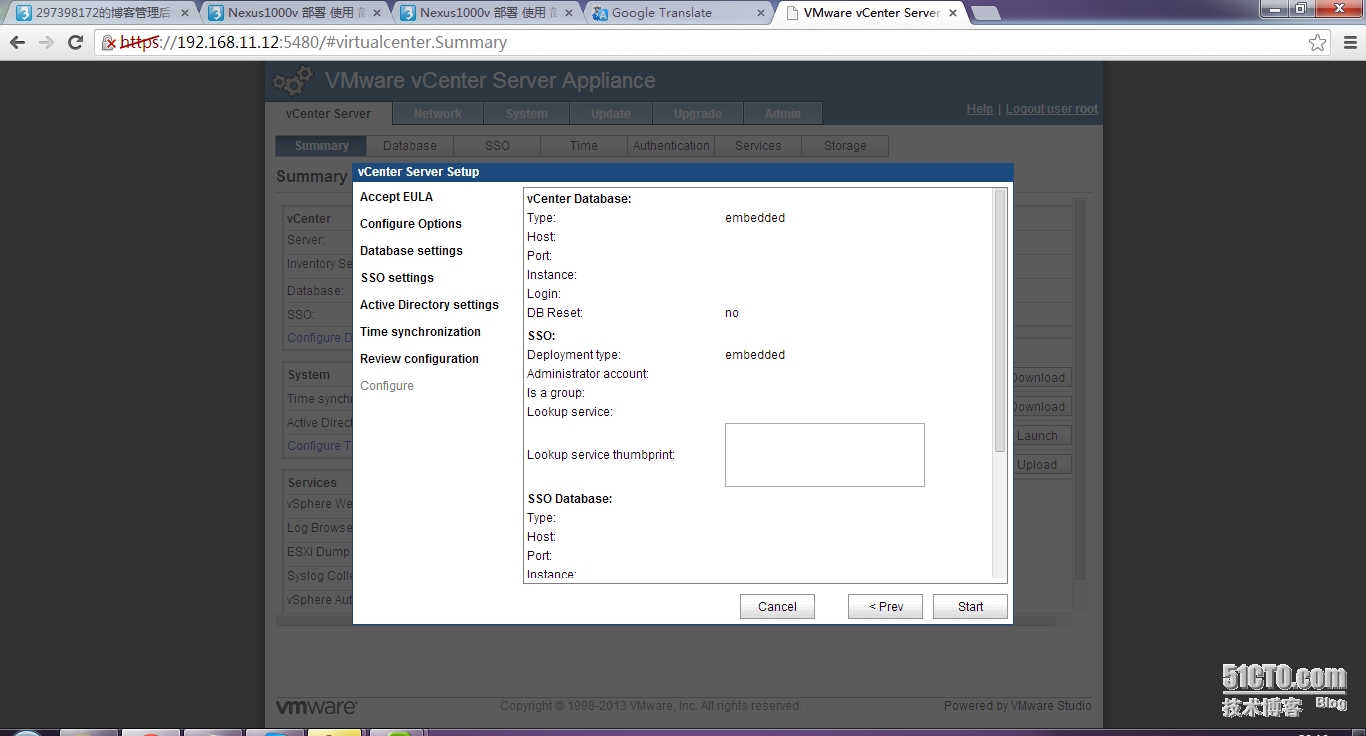Click the browser Forward arrow
The image size is (1366, 736).
tap(46, 42)
